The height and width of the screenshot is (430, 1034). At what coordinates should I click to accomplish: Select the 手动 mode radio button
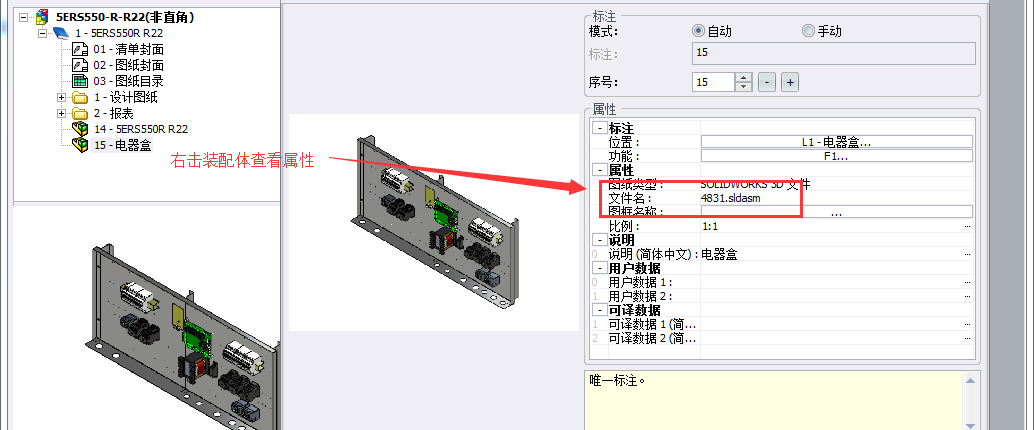tap(808, 31)
